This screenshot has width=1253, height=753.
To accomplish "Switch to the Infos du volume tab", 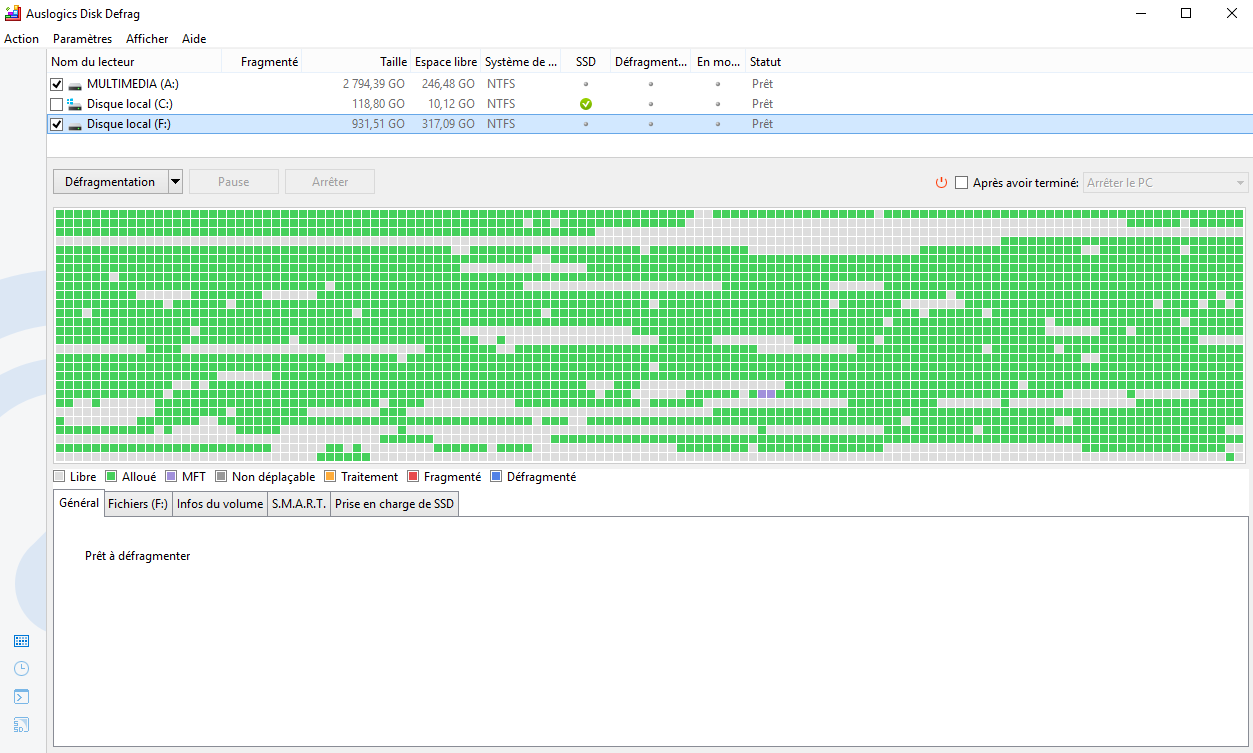I will click(x=219, y=503).
